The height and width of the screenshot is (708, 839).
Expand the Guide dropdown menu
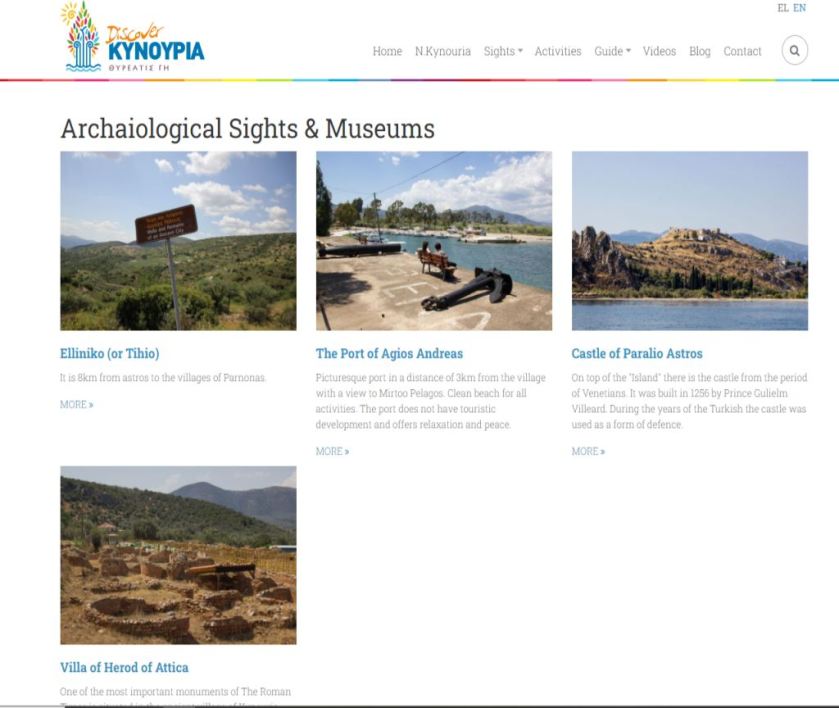[613, 51]
